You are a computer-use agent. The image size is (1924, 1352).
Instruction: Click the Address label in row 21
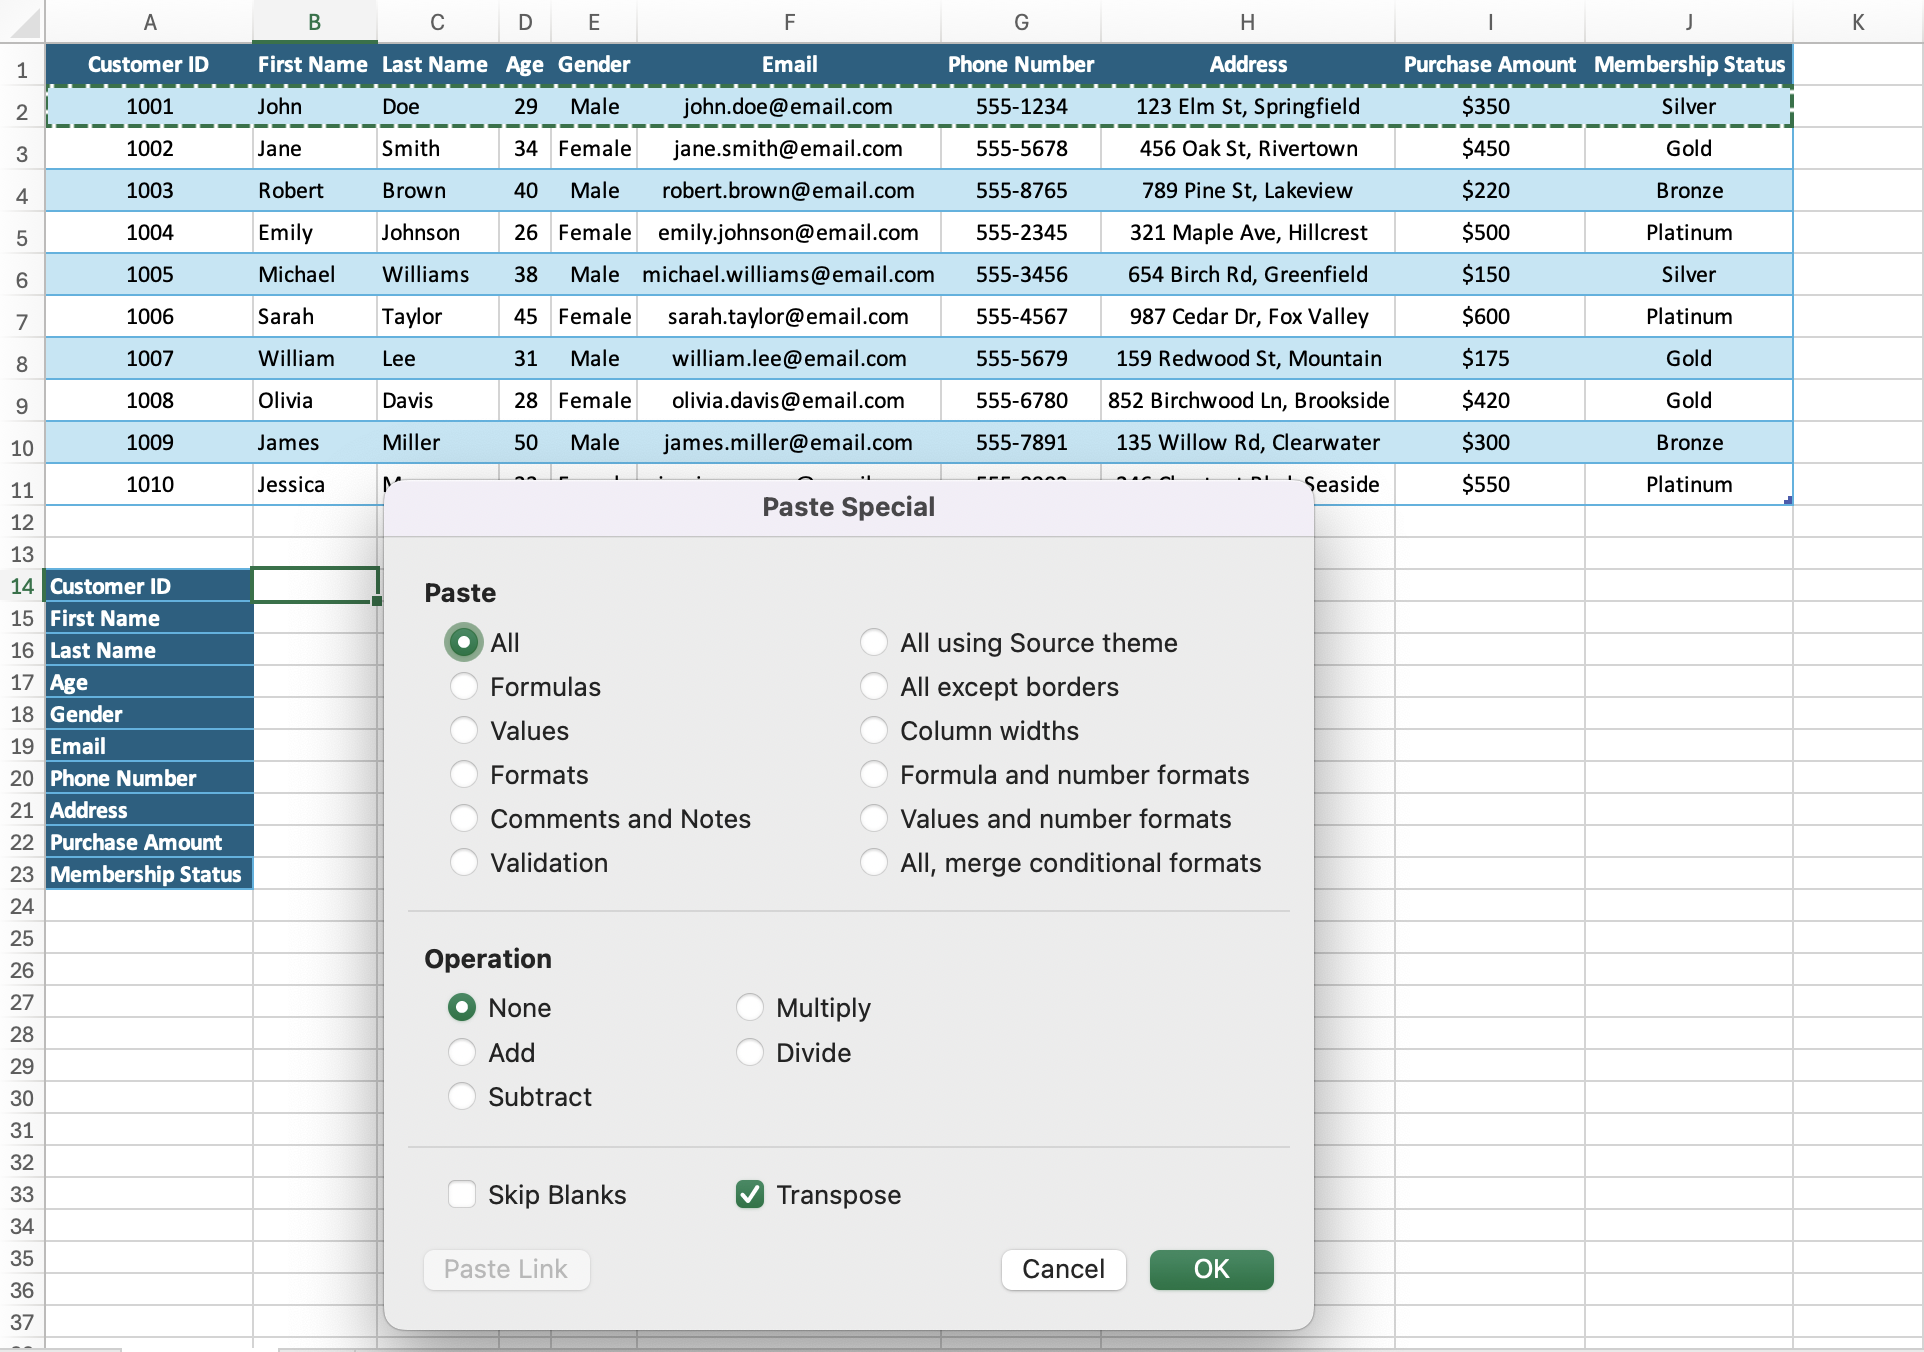(x=149, y=810)
